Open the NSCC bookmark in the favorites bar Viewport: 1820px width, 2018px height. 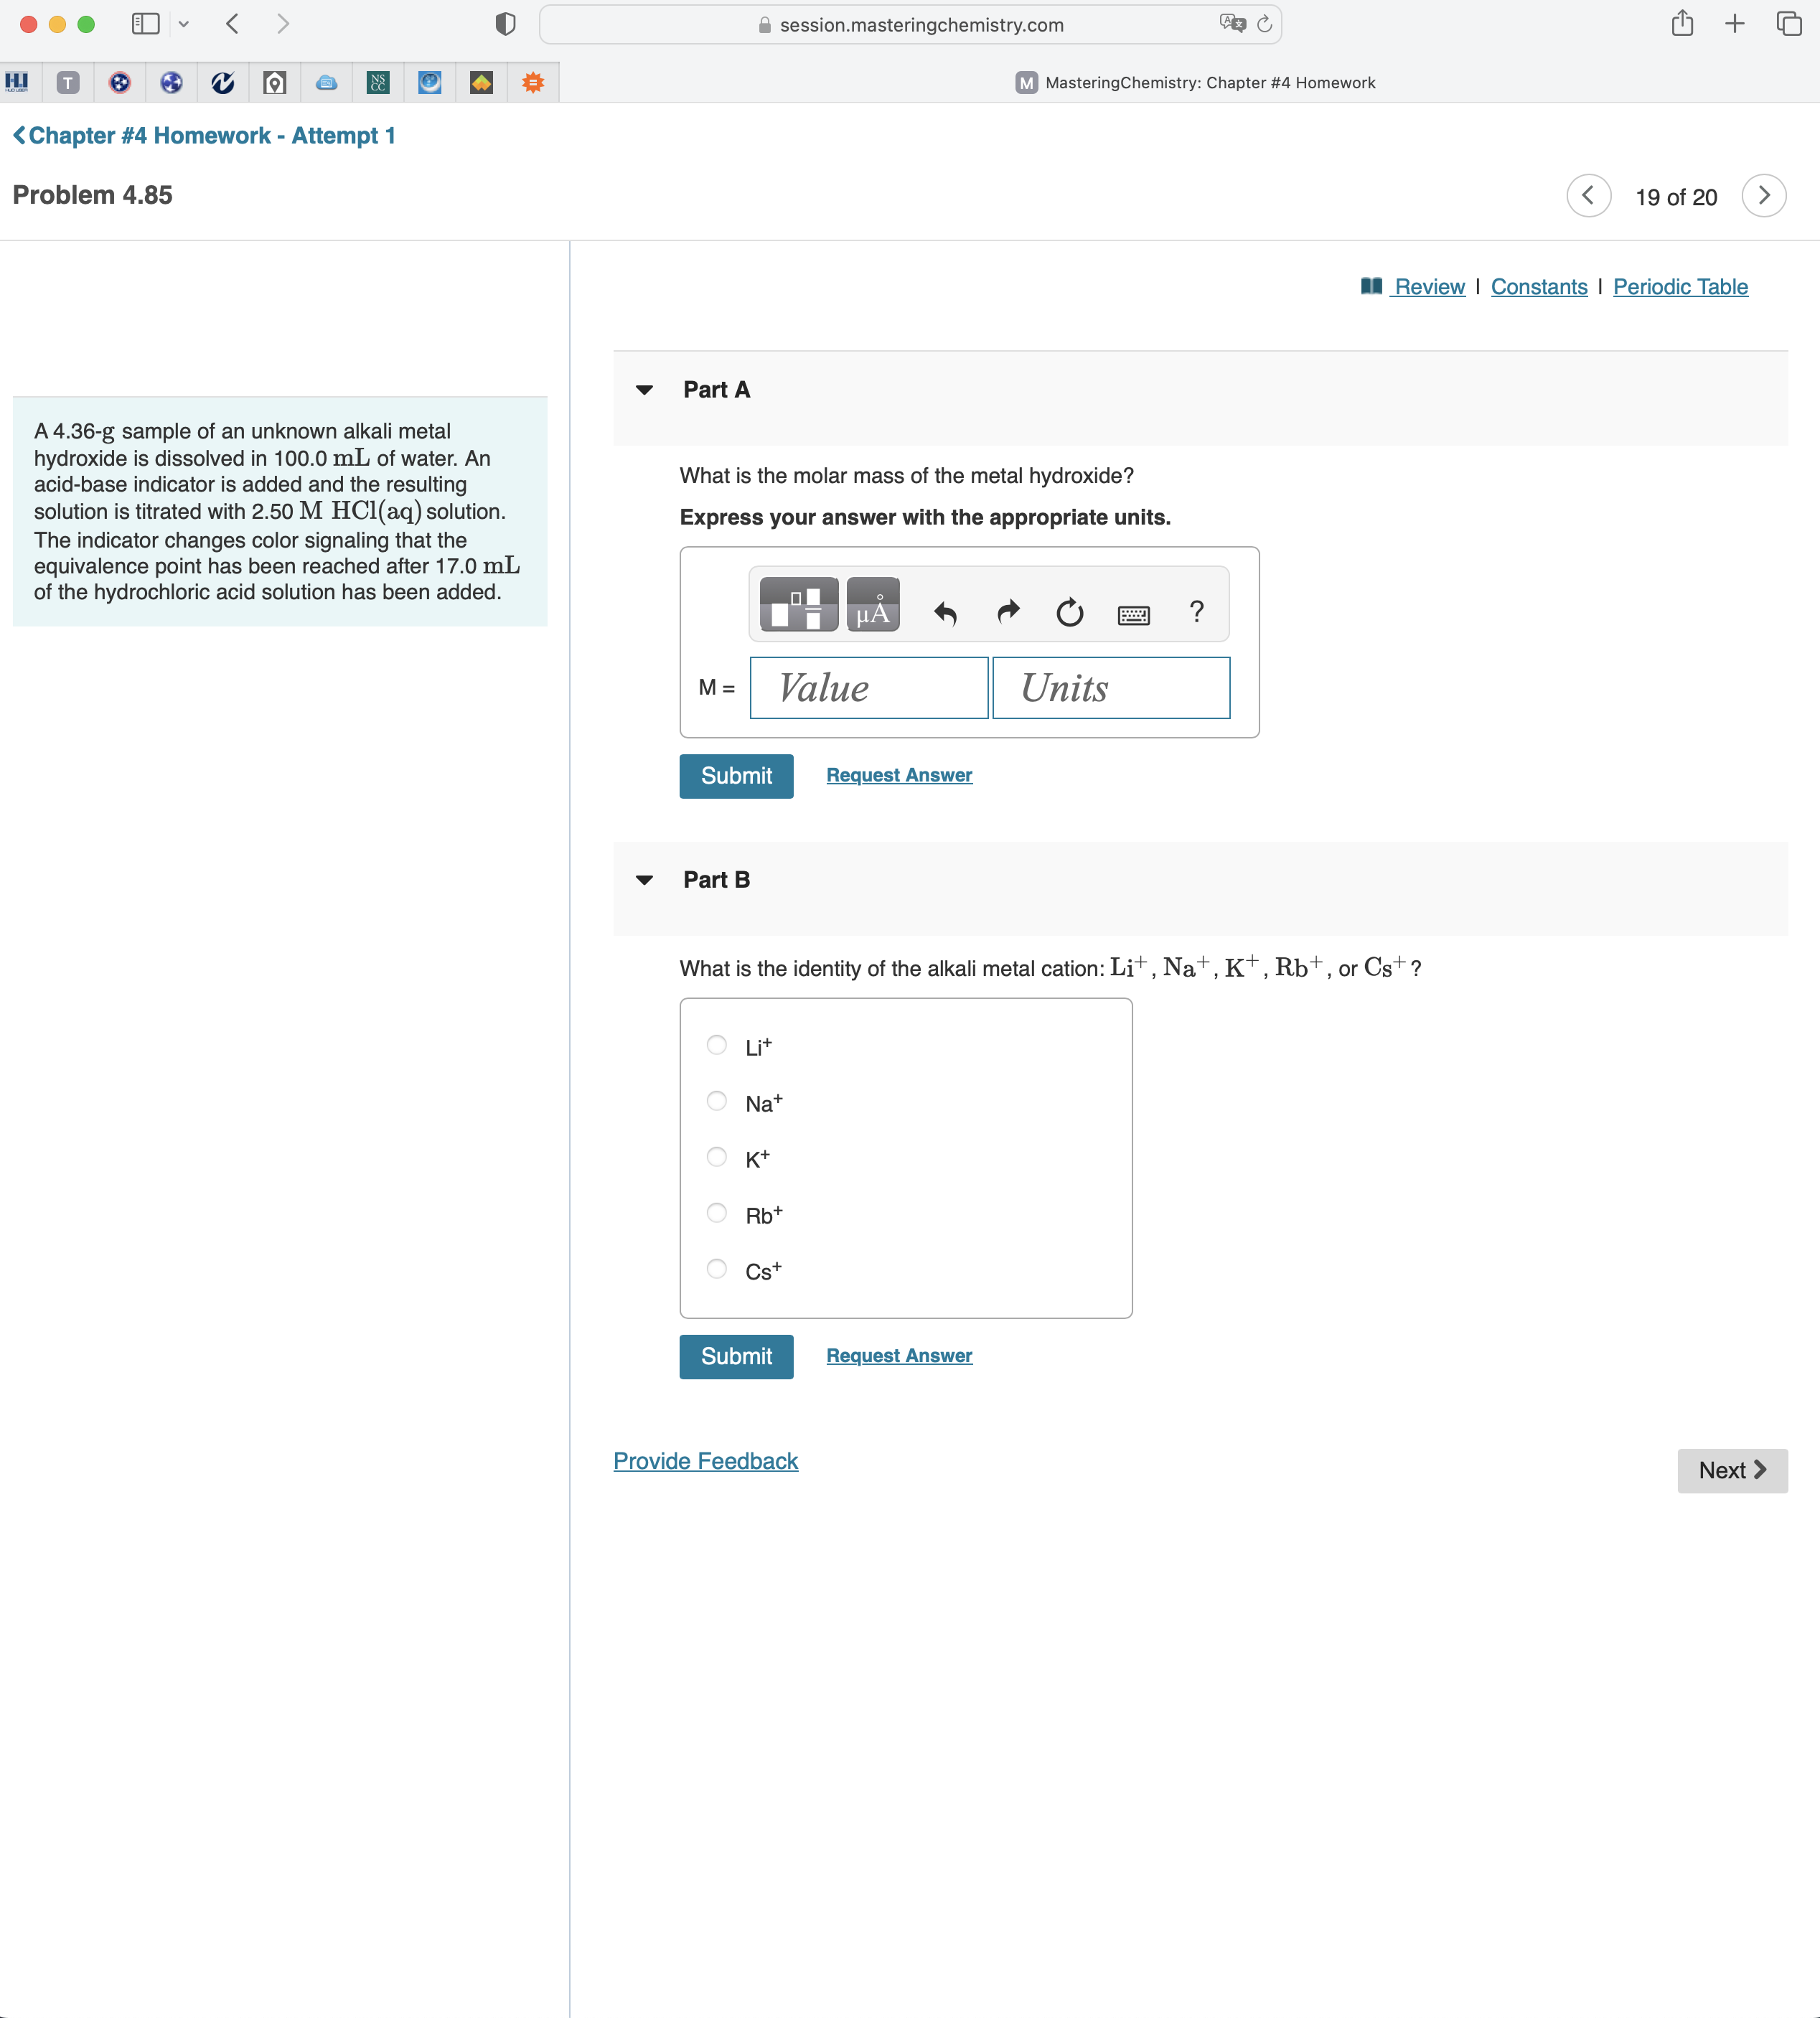pos(378,82)
